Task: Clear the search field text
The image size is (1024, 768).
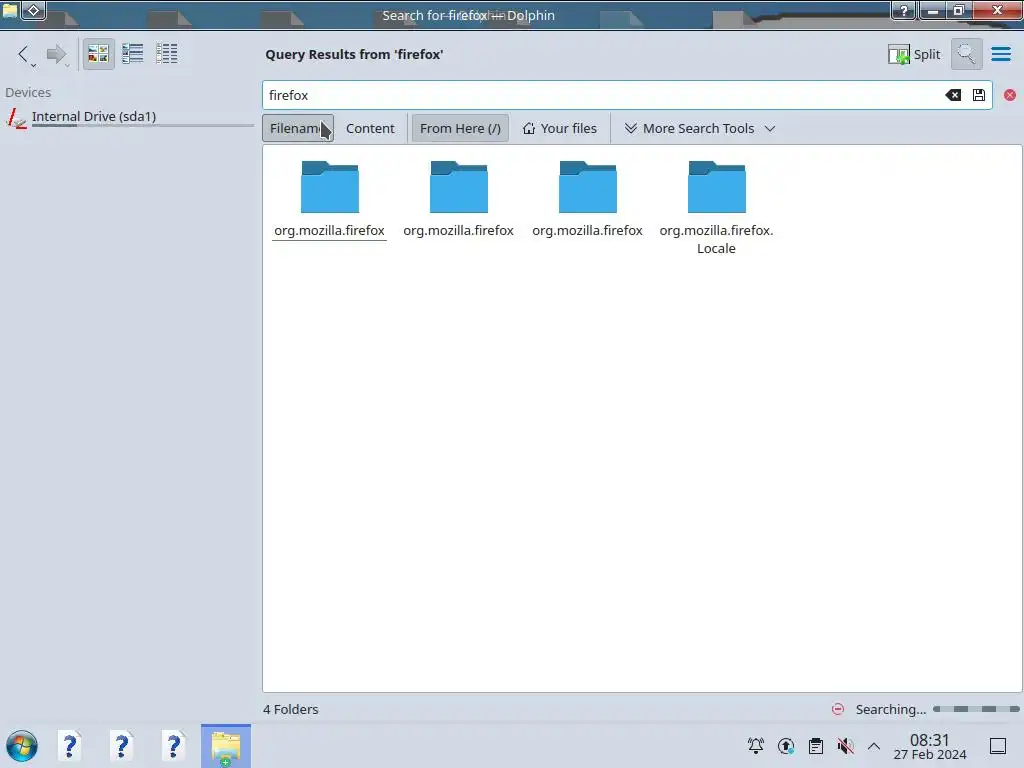Action: (953, 95)
